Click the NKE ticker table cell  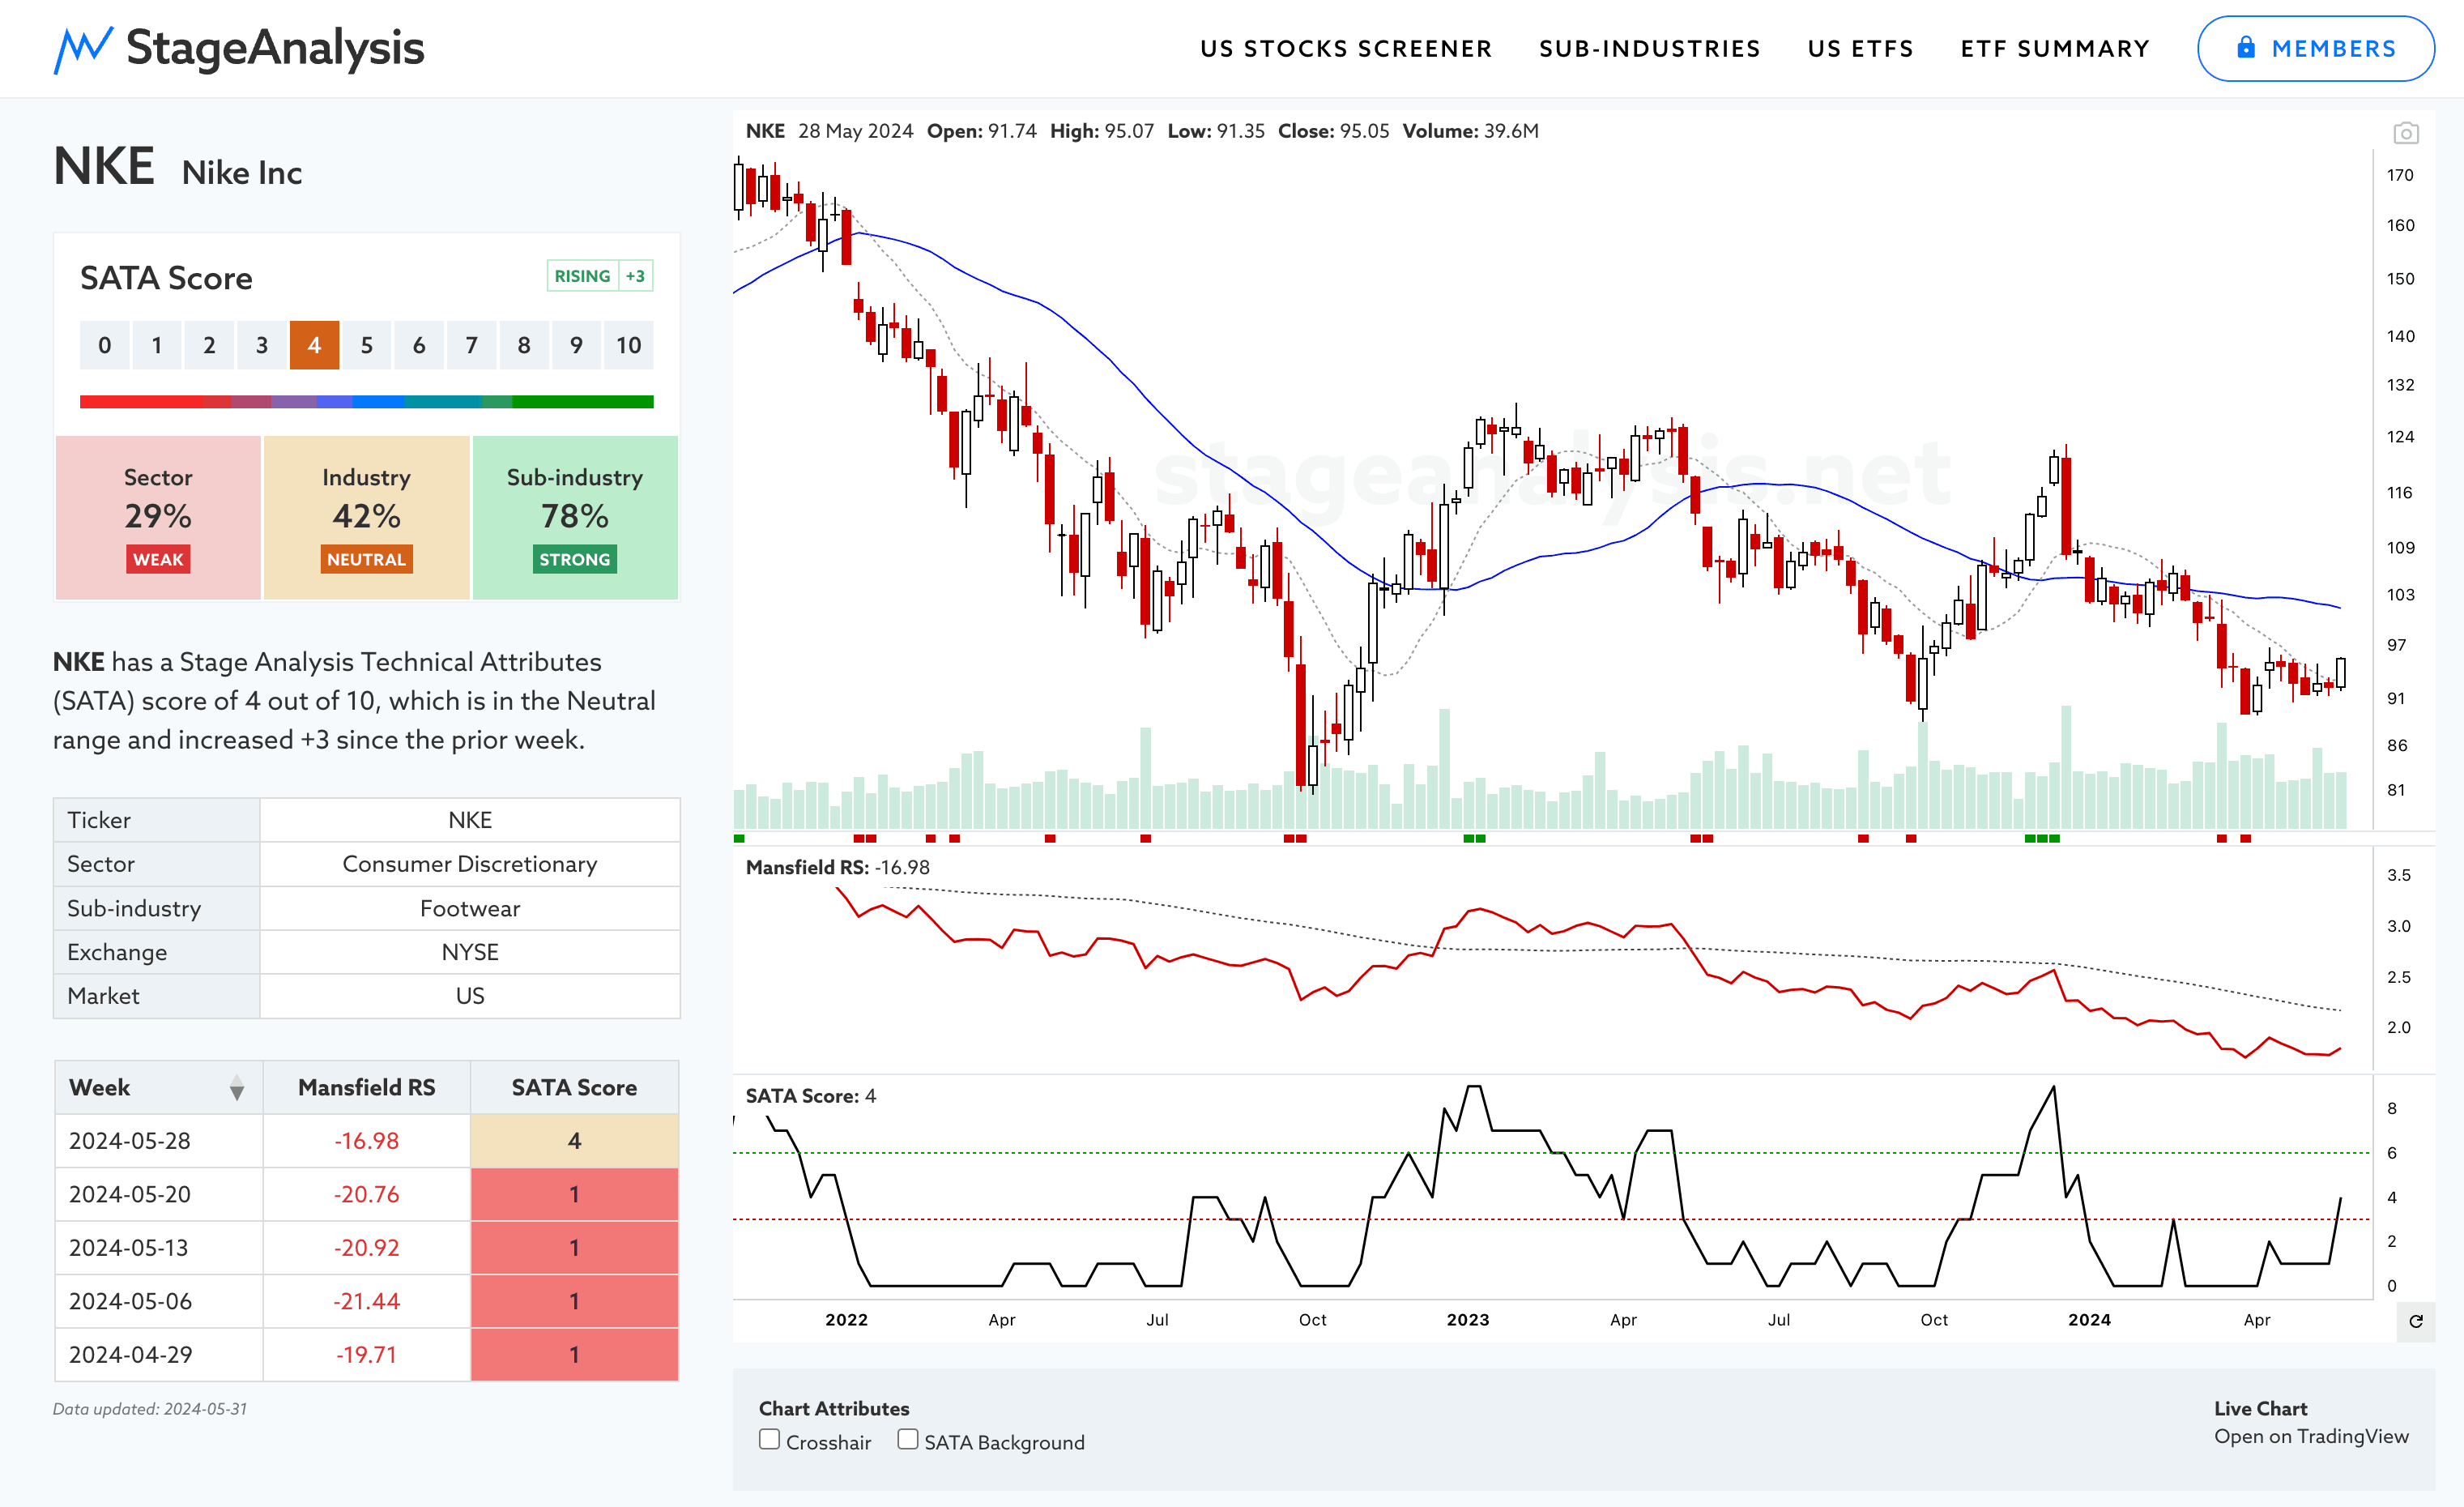tap(470, 820)
